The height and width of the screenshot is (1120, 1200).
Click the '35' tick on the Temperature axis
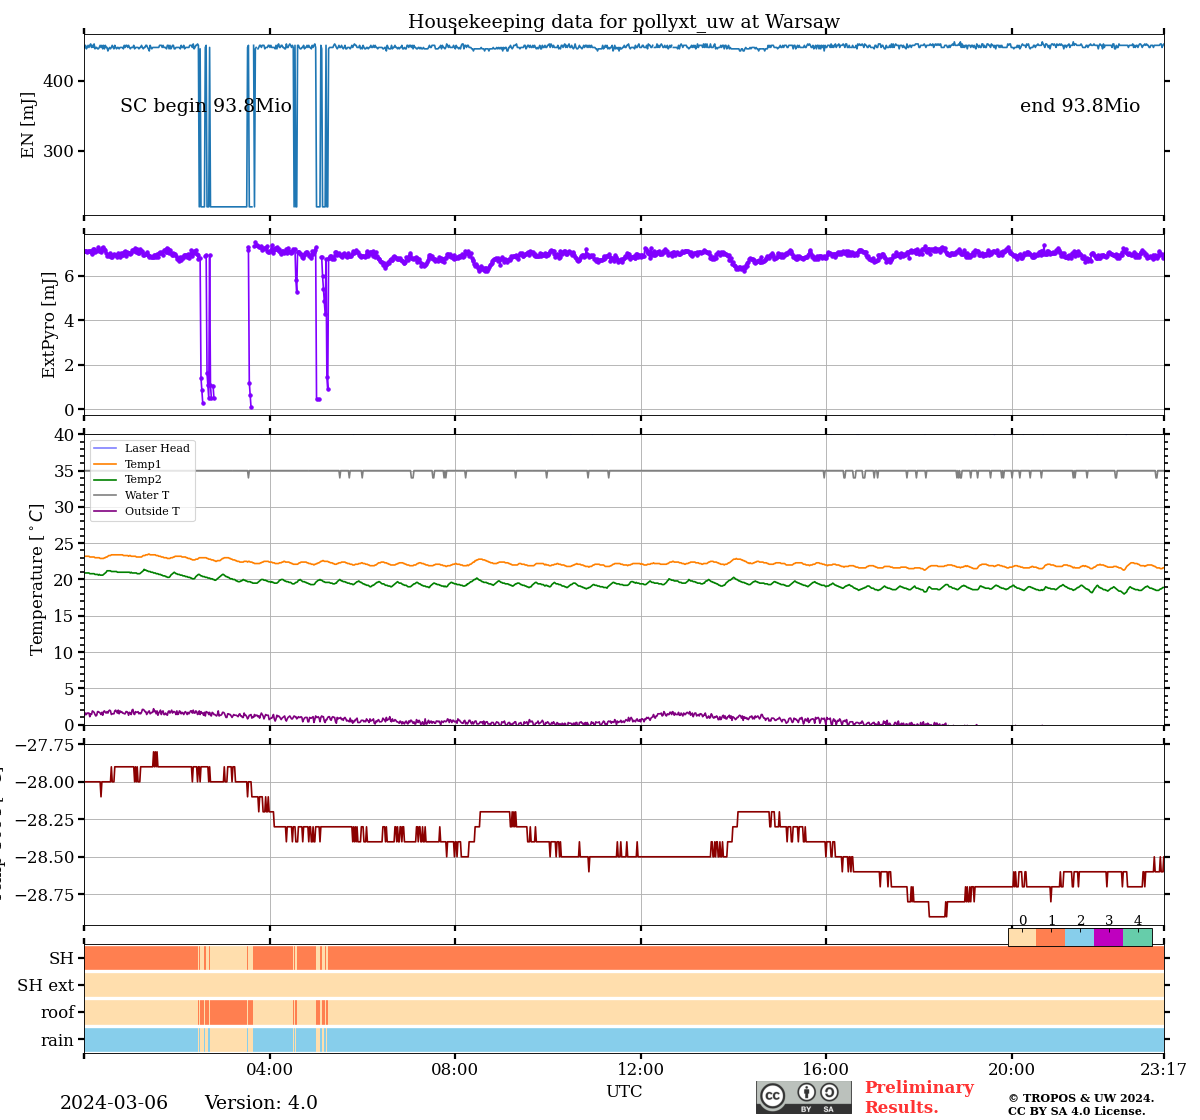point(64,471)
